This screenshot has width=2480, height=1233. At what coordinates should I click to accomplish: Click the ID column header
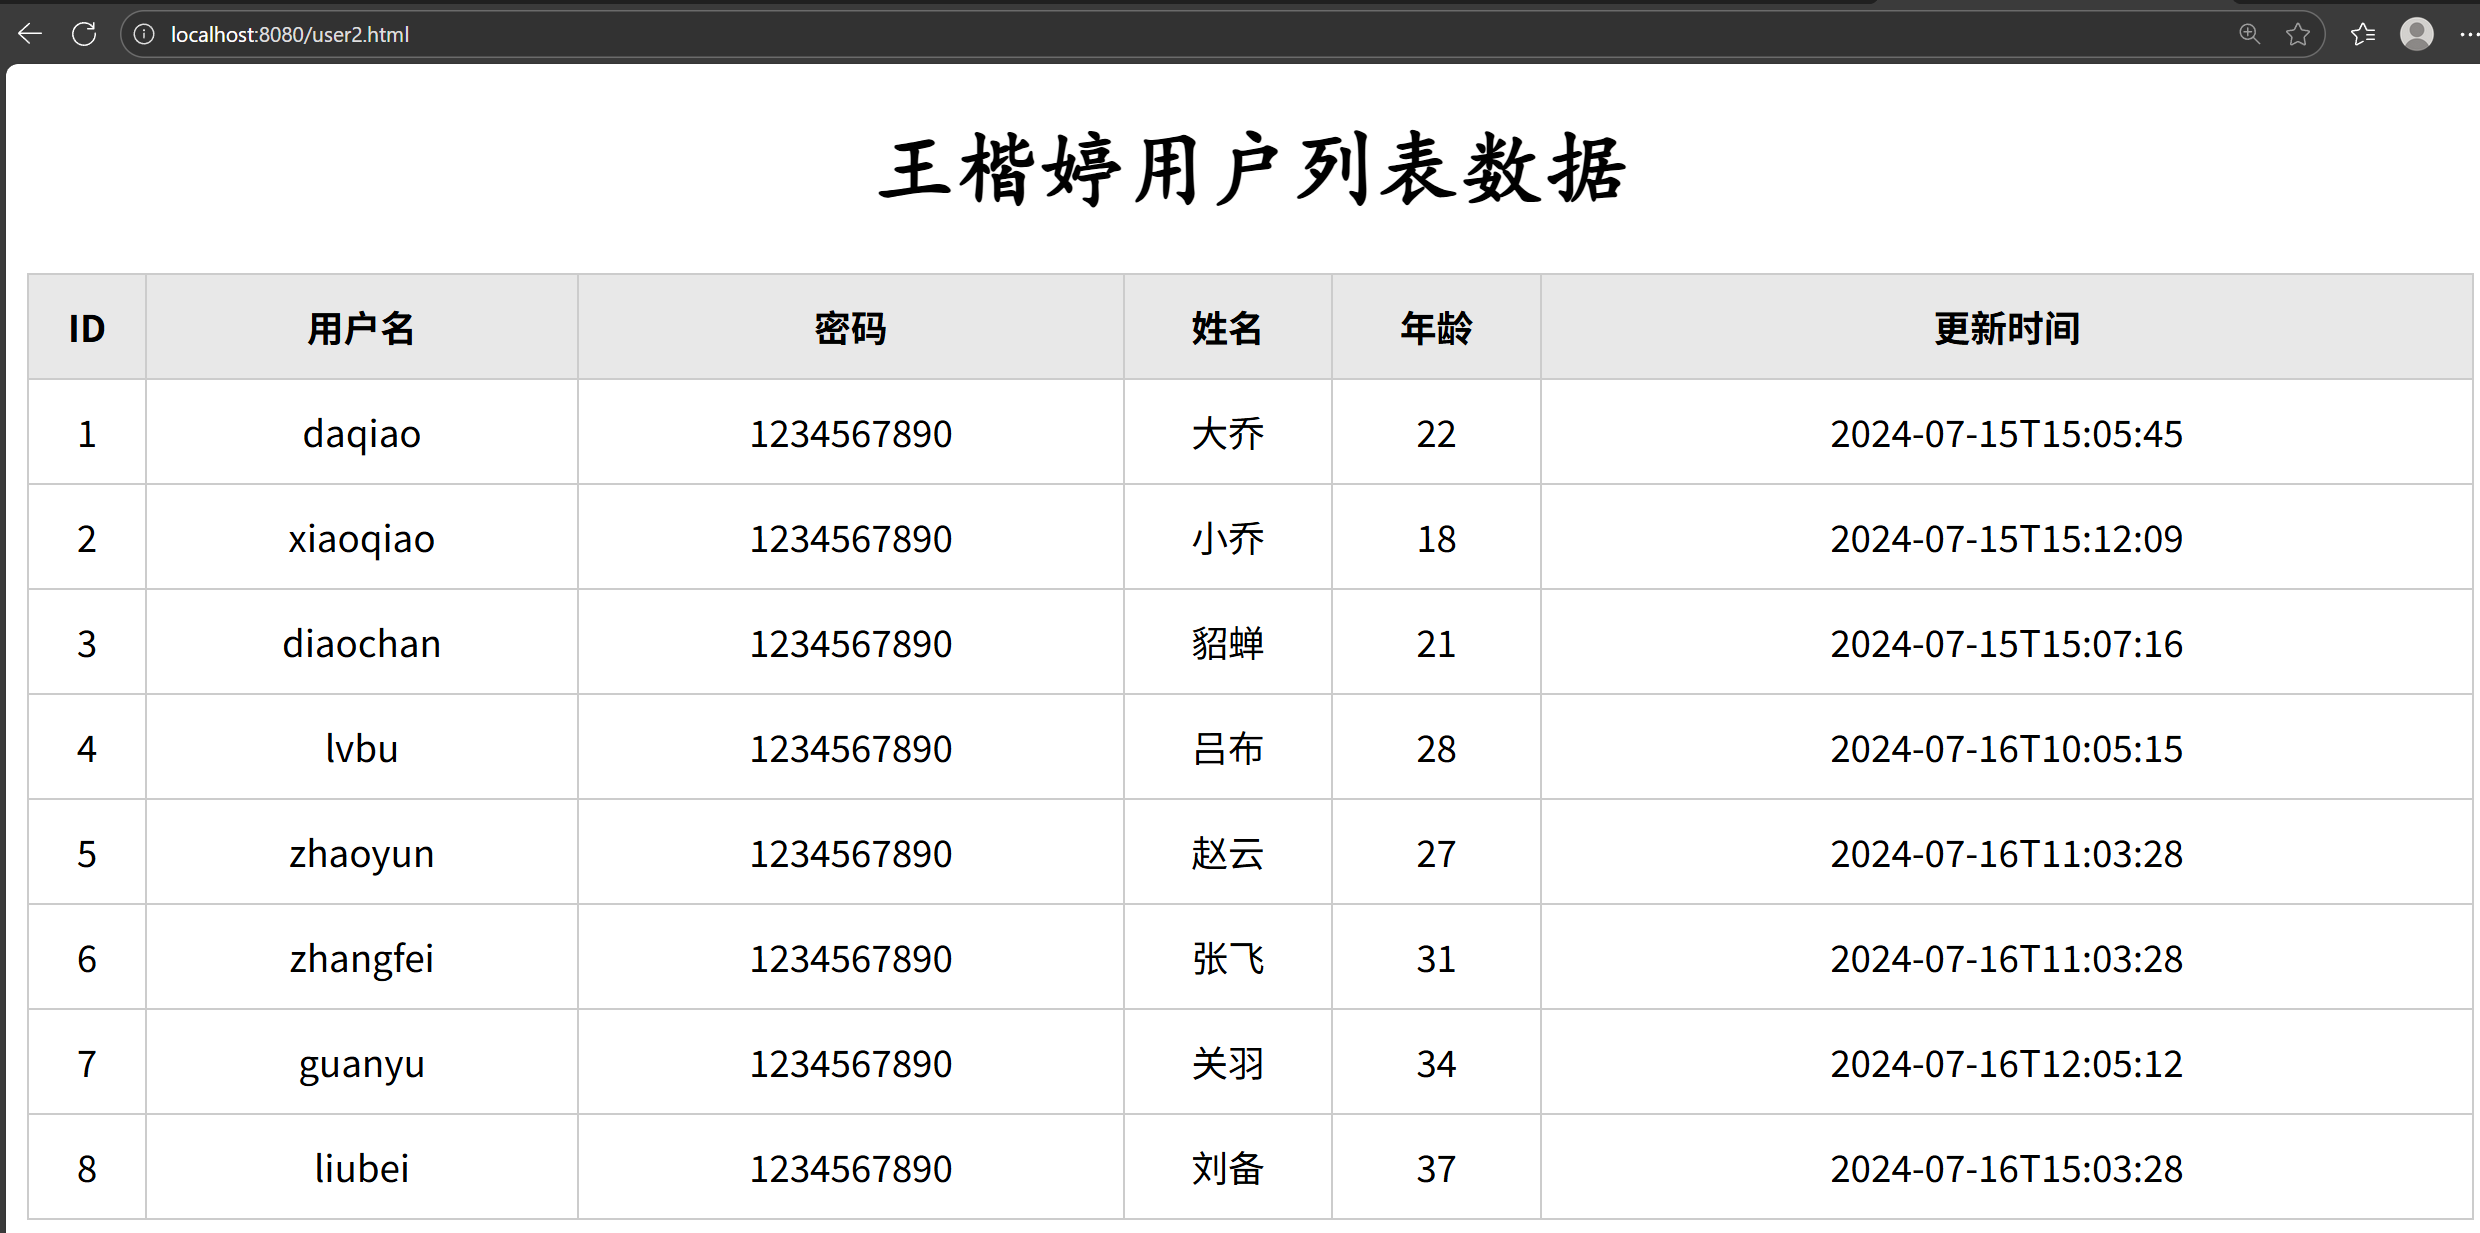tap(87, 328)
